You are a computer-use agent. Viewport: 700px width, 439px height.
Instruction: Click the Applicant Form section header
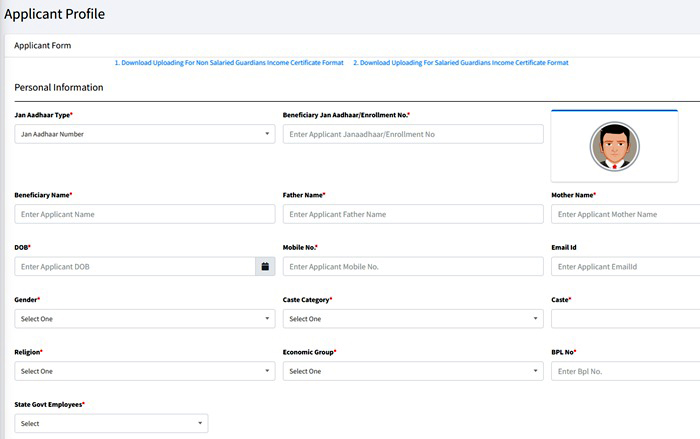click(x=43, y=46)
